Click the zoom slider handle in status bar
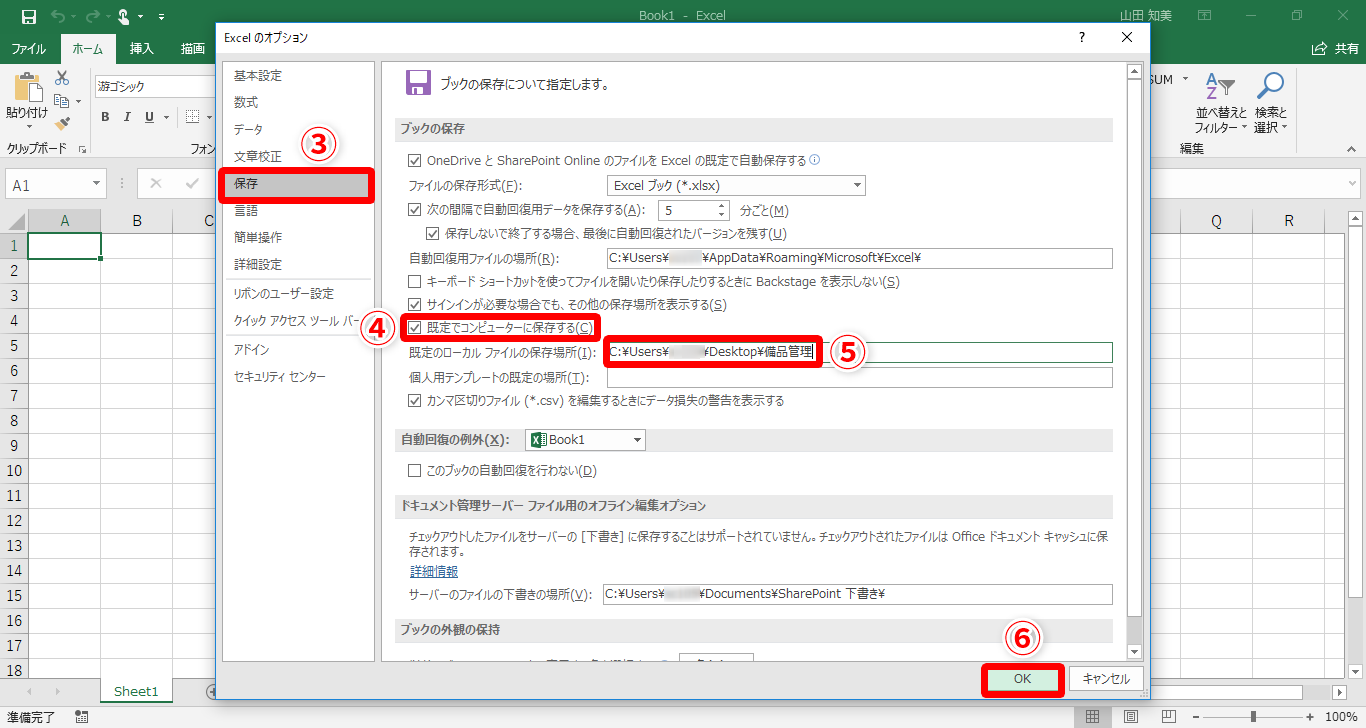 1253,717
